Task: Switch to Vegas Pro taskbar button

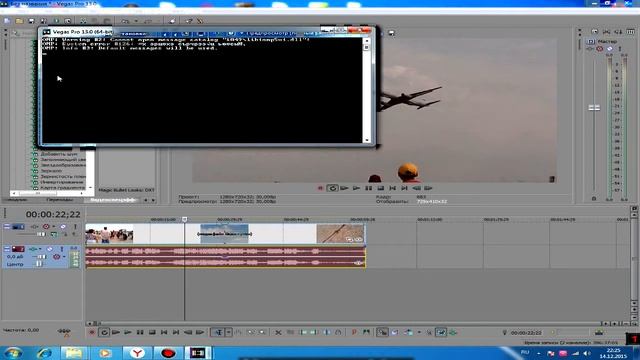Action: (x=198, y=353)
